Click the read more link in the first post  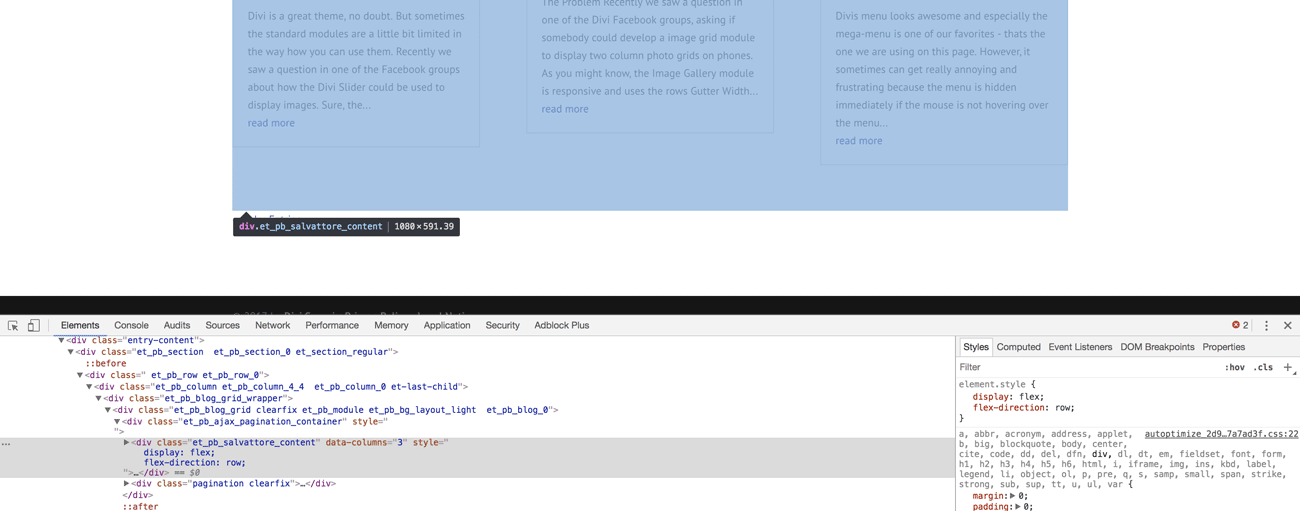271,123
